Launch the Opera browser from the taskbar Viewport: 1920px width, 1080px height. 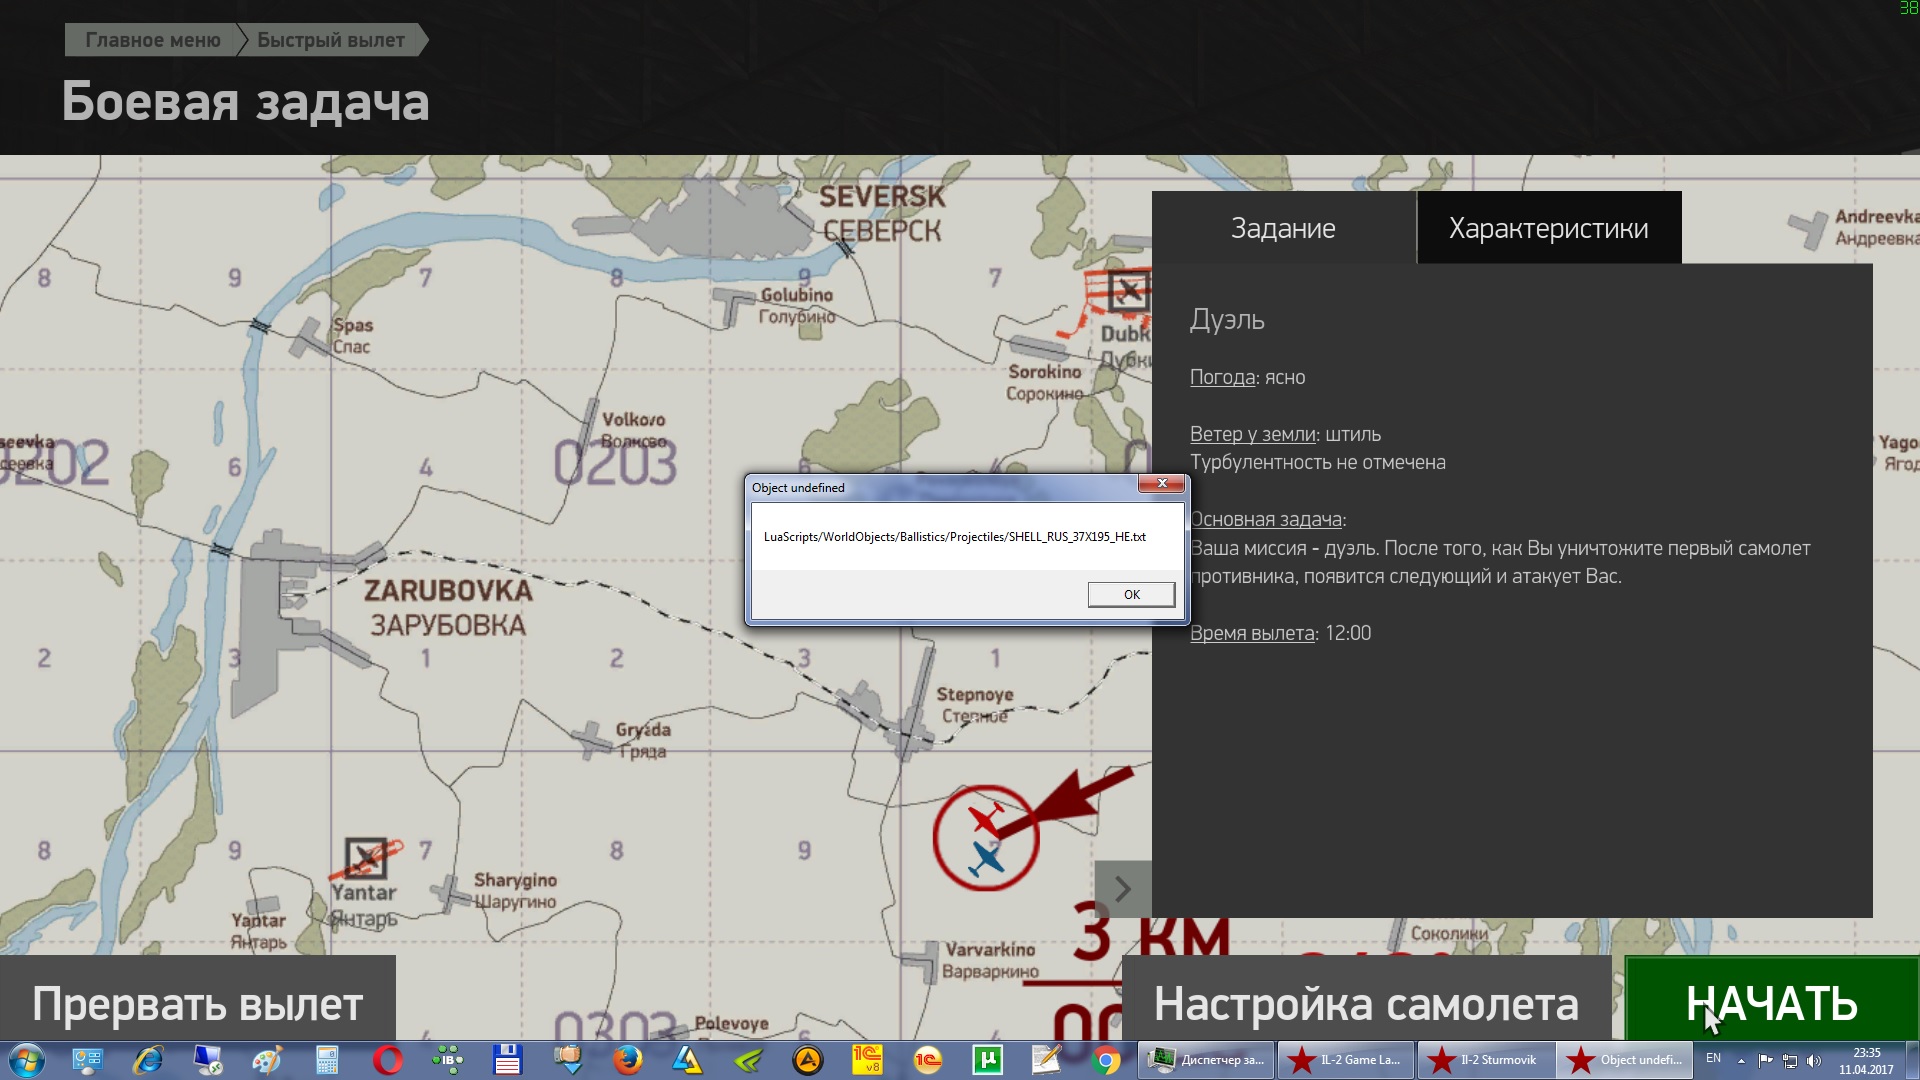coord(388,1060)
